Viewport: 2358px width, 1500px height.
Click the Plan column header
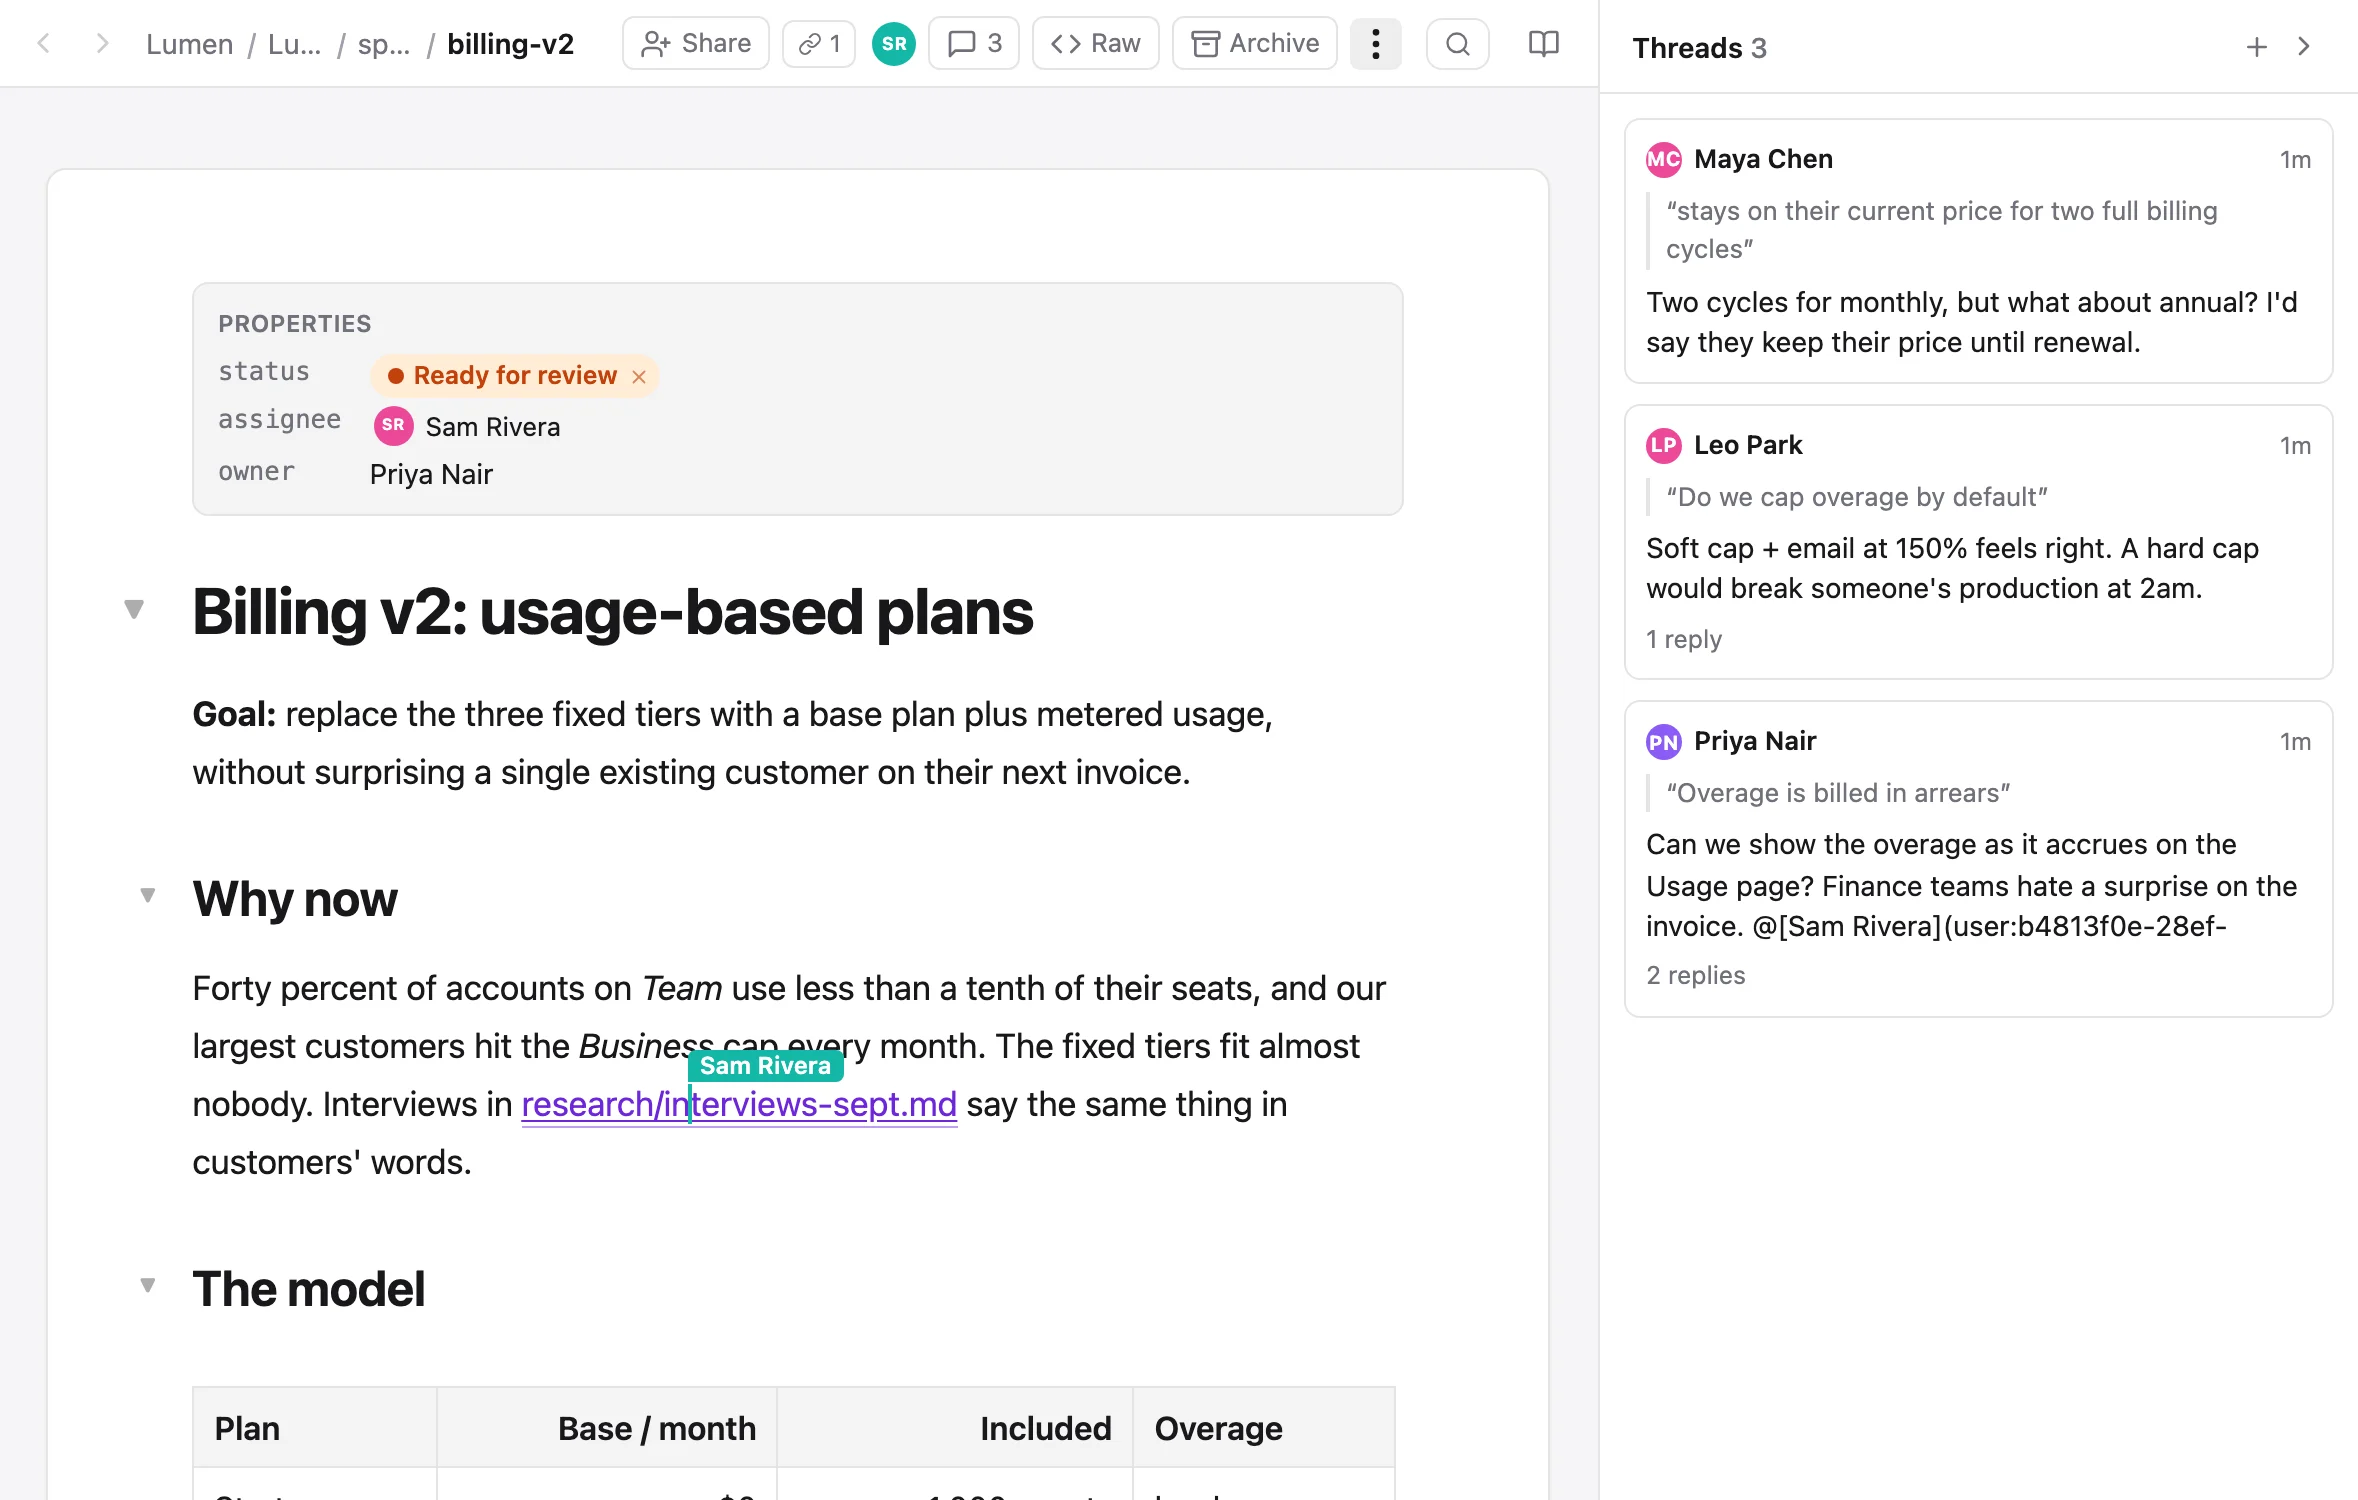(315, 1428)
